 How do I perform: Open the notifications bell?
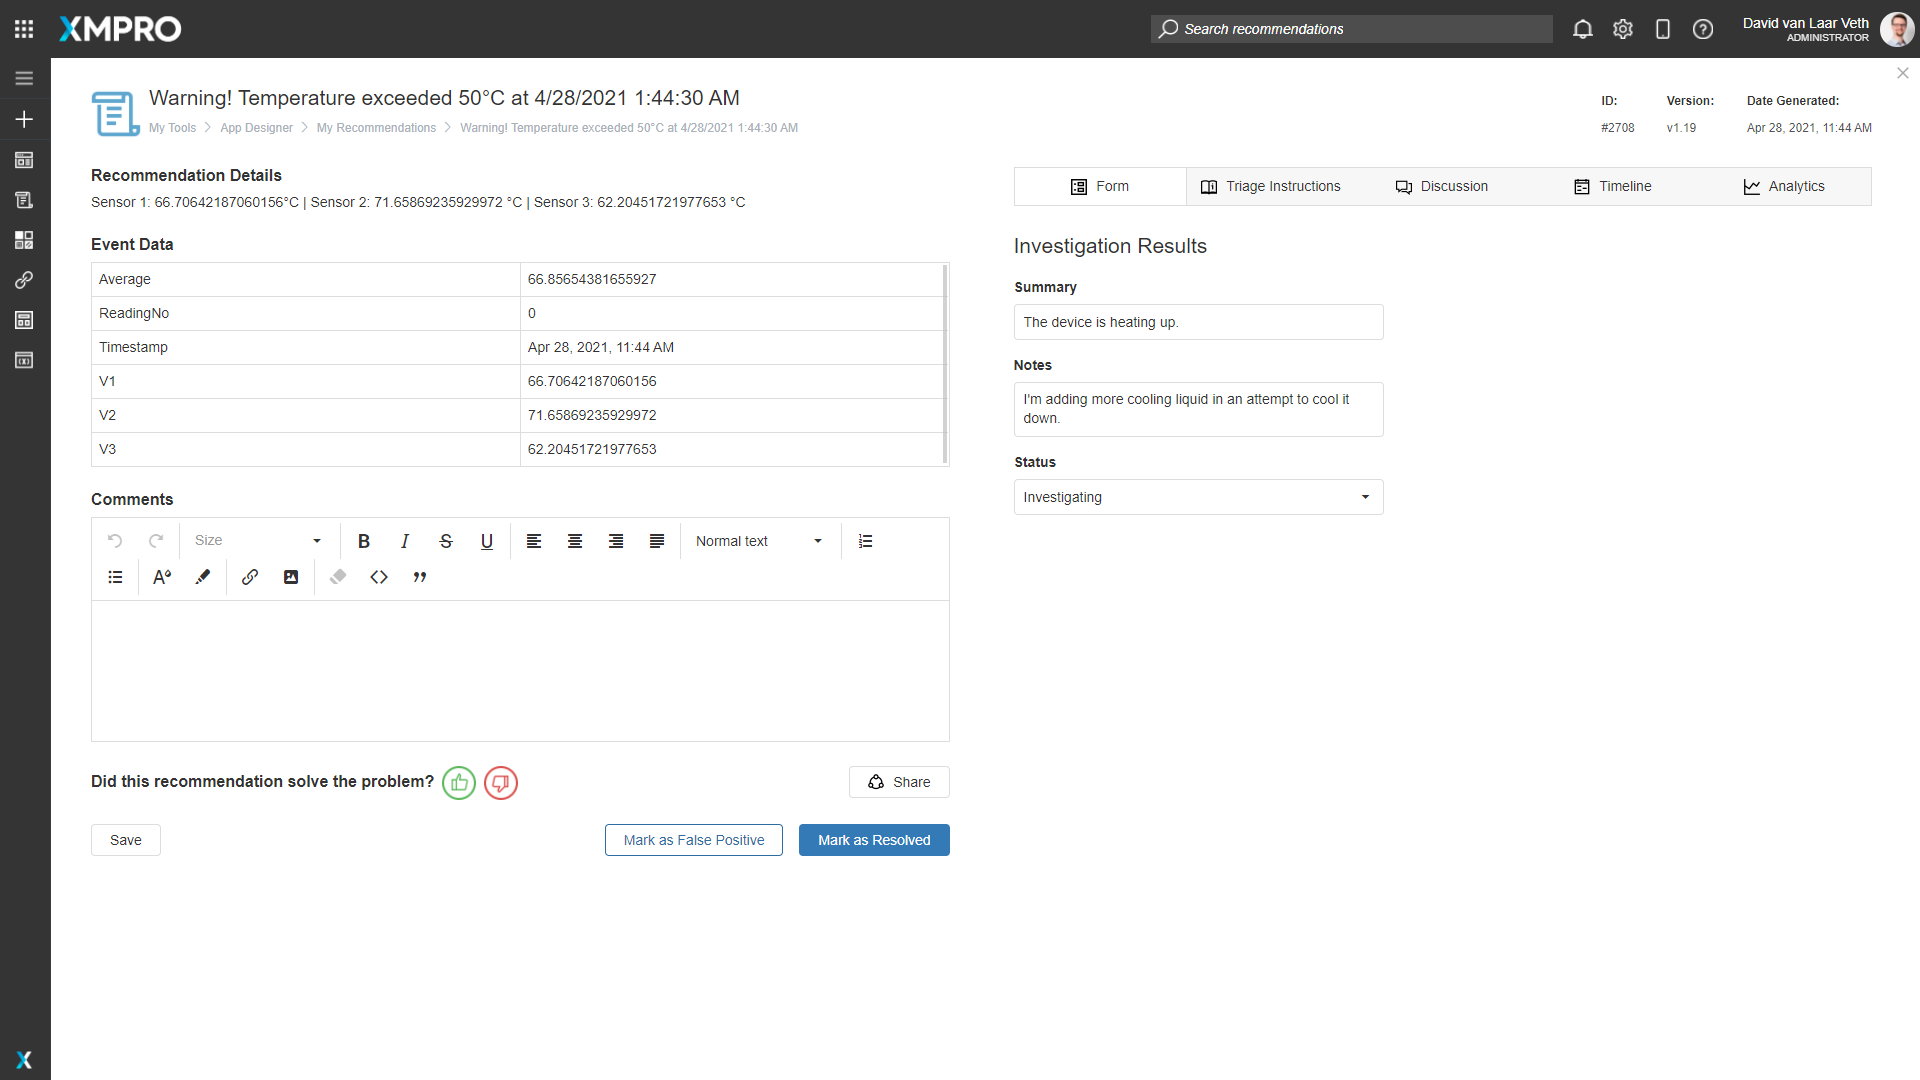tap(1583, 29)
